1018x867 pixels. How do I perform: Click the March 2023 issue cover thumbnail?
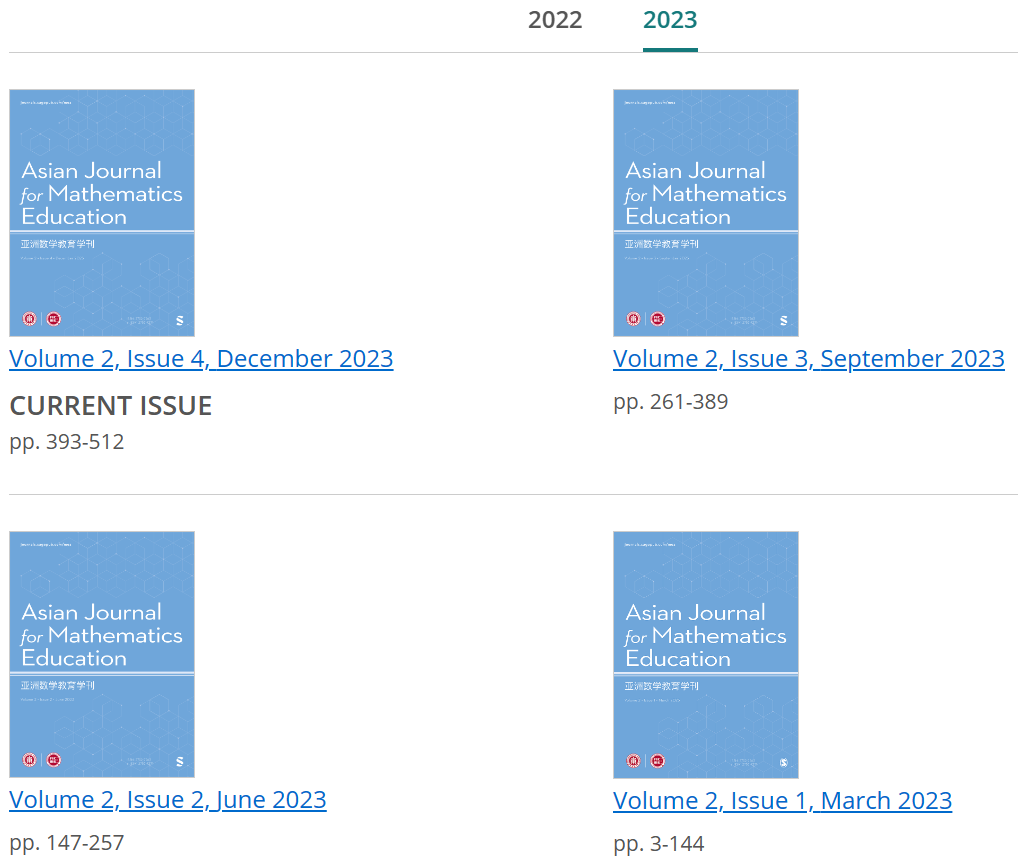706,655
